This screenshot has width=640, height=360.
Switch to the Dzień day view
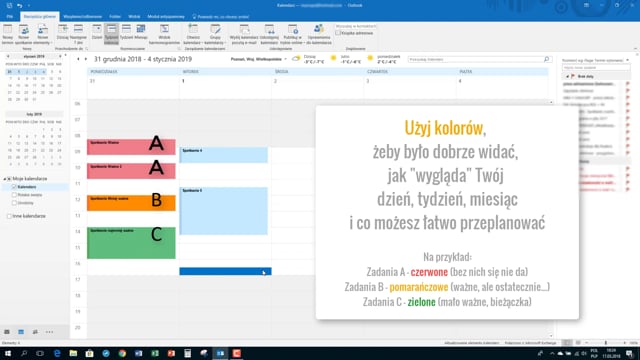(x=97, y=33)
